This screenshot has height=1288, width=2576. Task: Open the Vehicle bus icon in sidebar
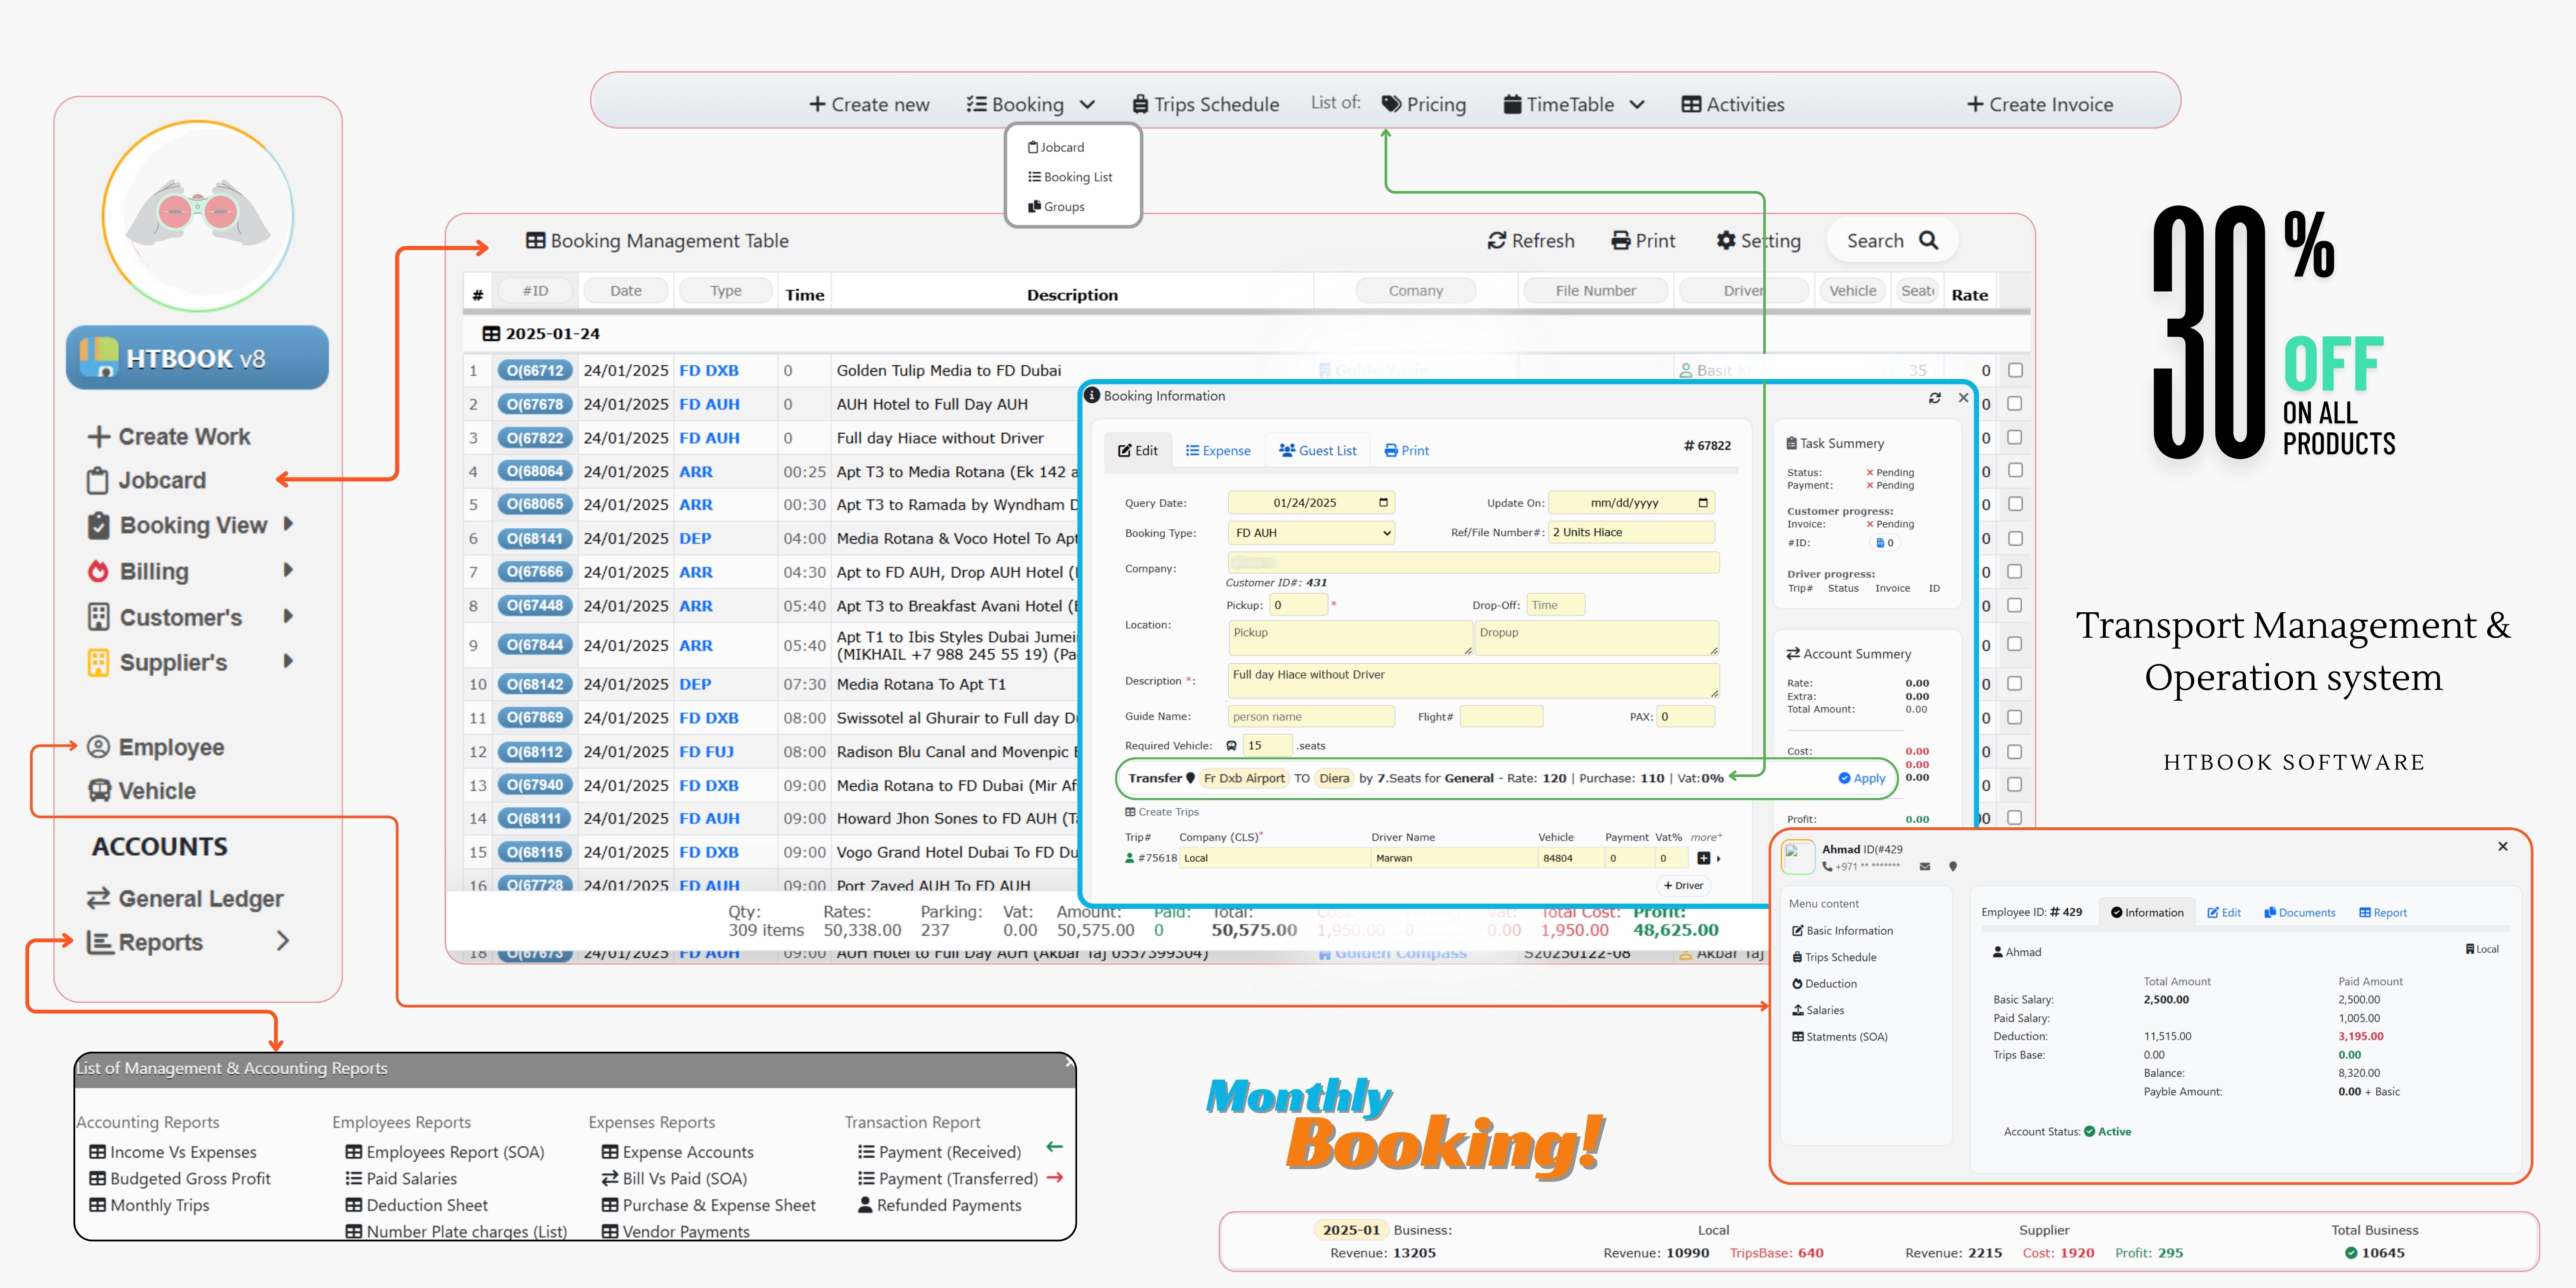point(99,790)
